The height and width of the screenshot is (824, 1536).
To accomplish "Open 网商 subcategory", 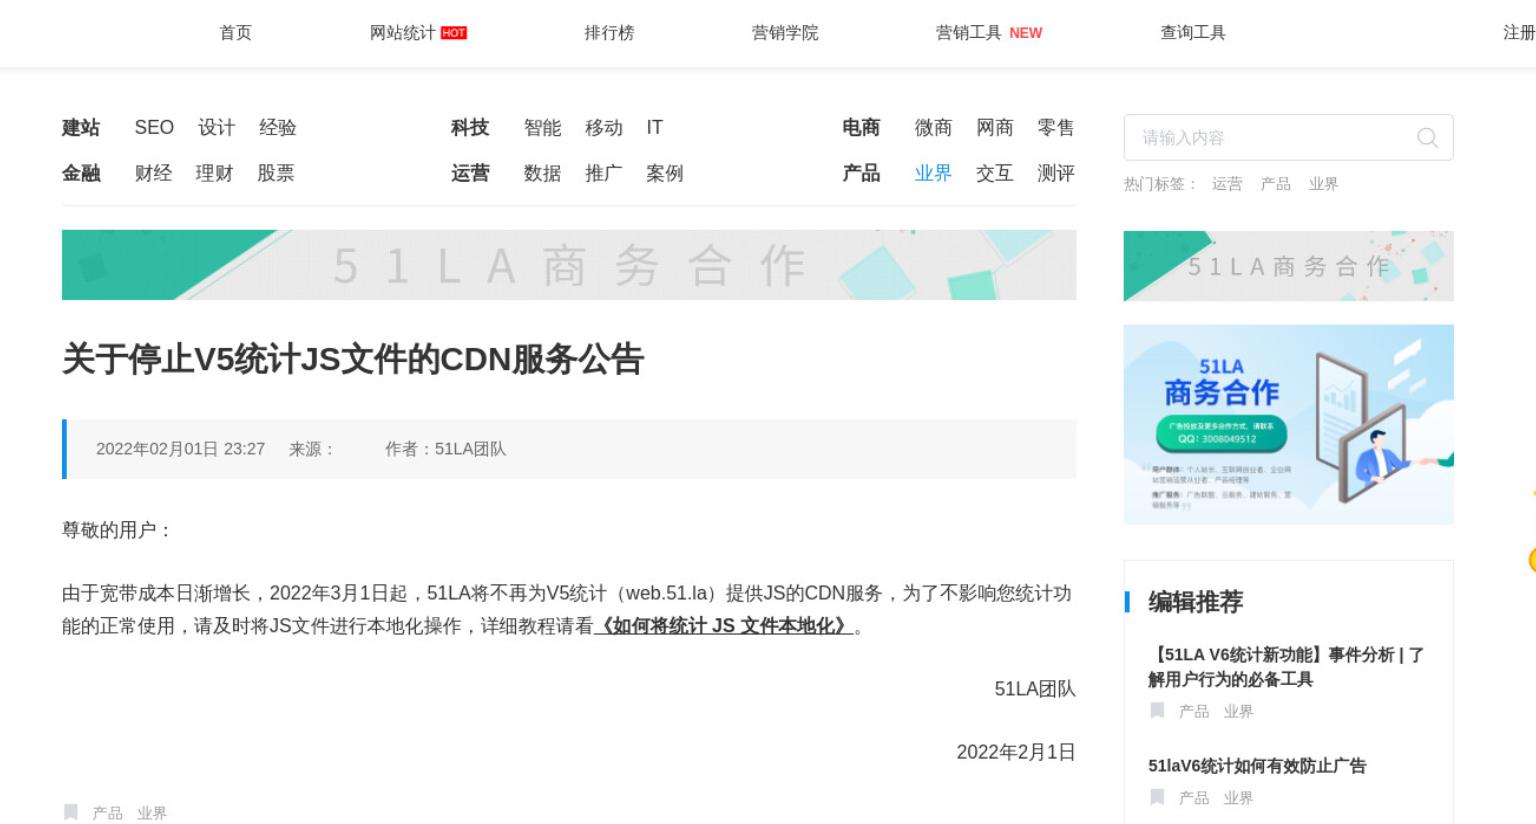I will 995,128.
